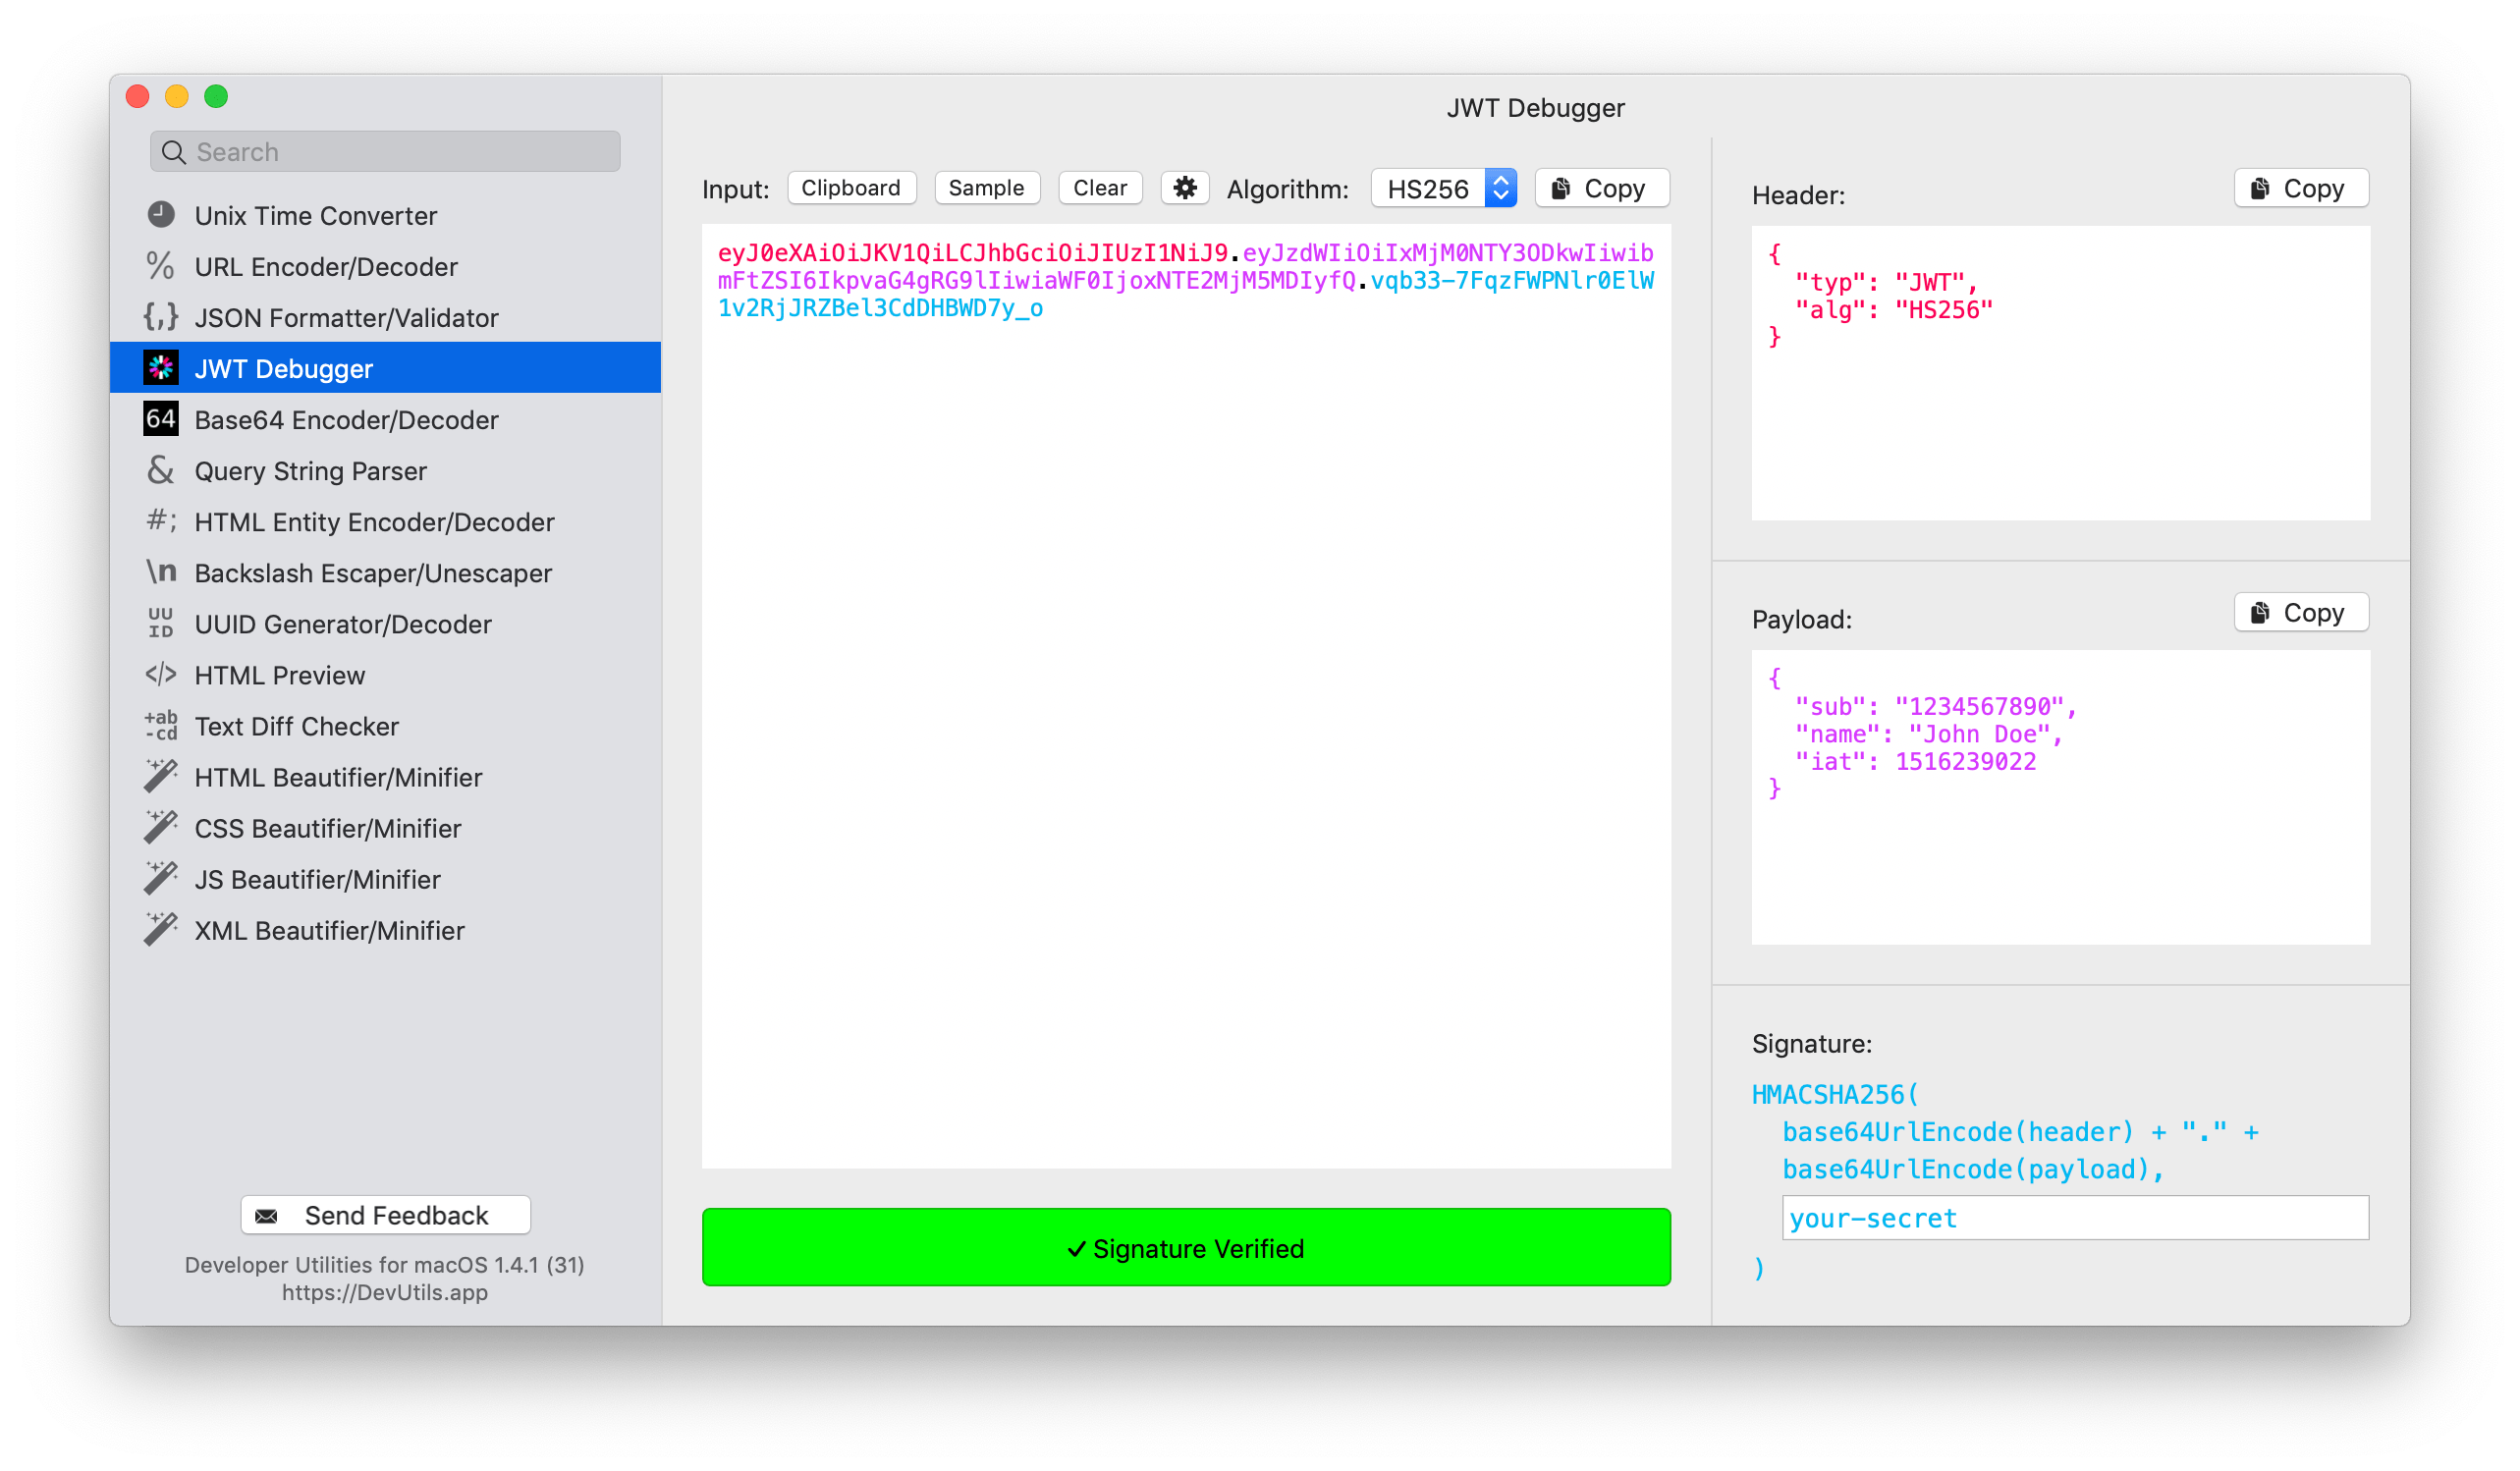
Task: Select the JS Beautifier wand icon
Action: click(x=161, y=878)
